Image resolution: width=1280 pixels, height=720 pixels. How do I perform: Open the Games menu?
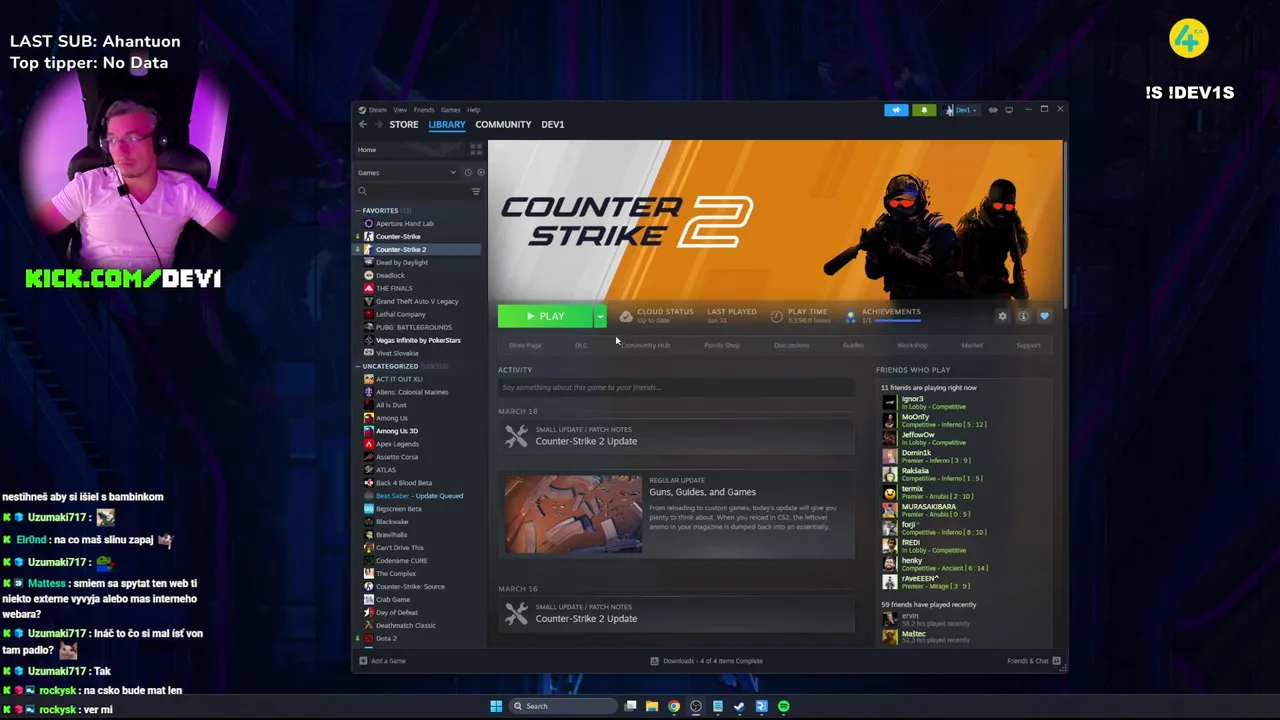(x=451, y=110)
